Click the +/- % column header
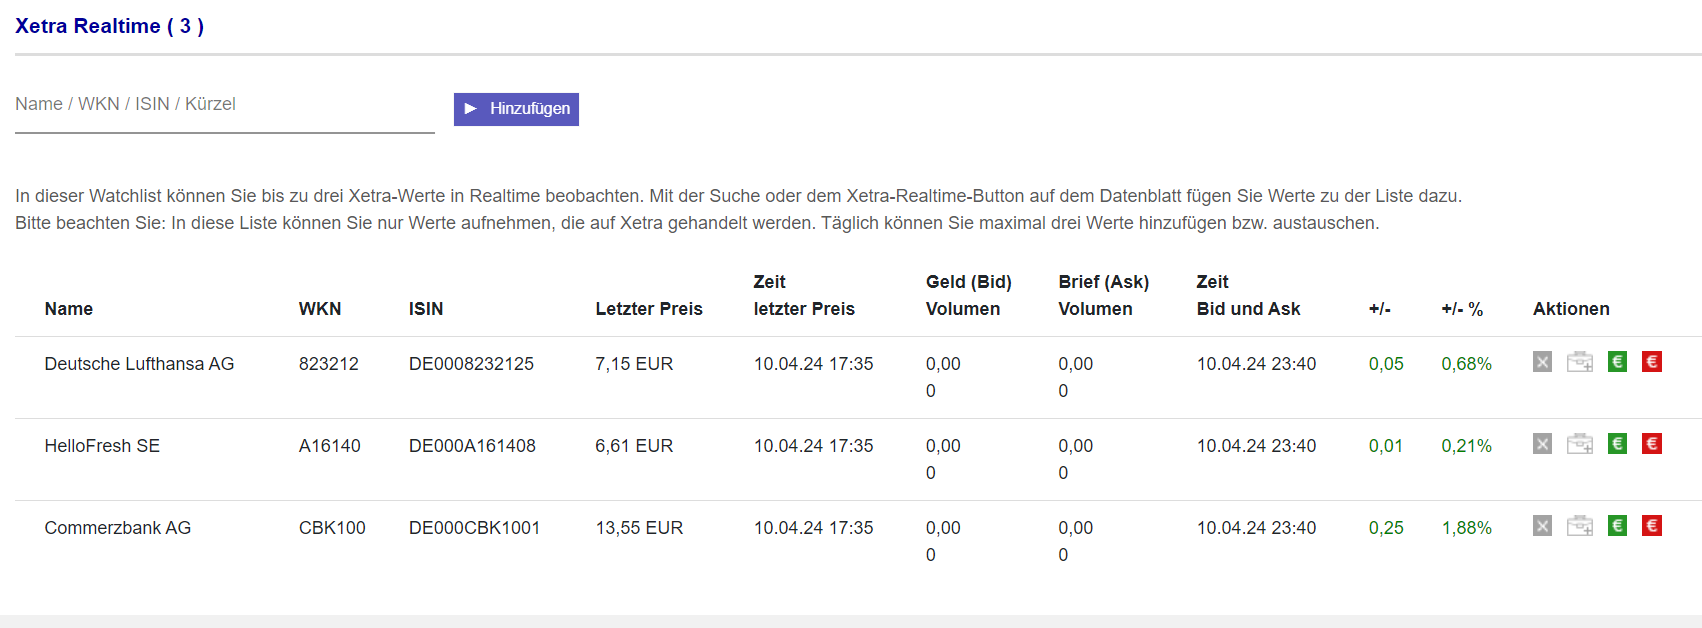The image size is (1702, 628). pyautogui.click(x=1461, y=309)
